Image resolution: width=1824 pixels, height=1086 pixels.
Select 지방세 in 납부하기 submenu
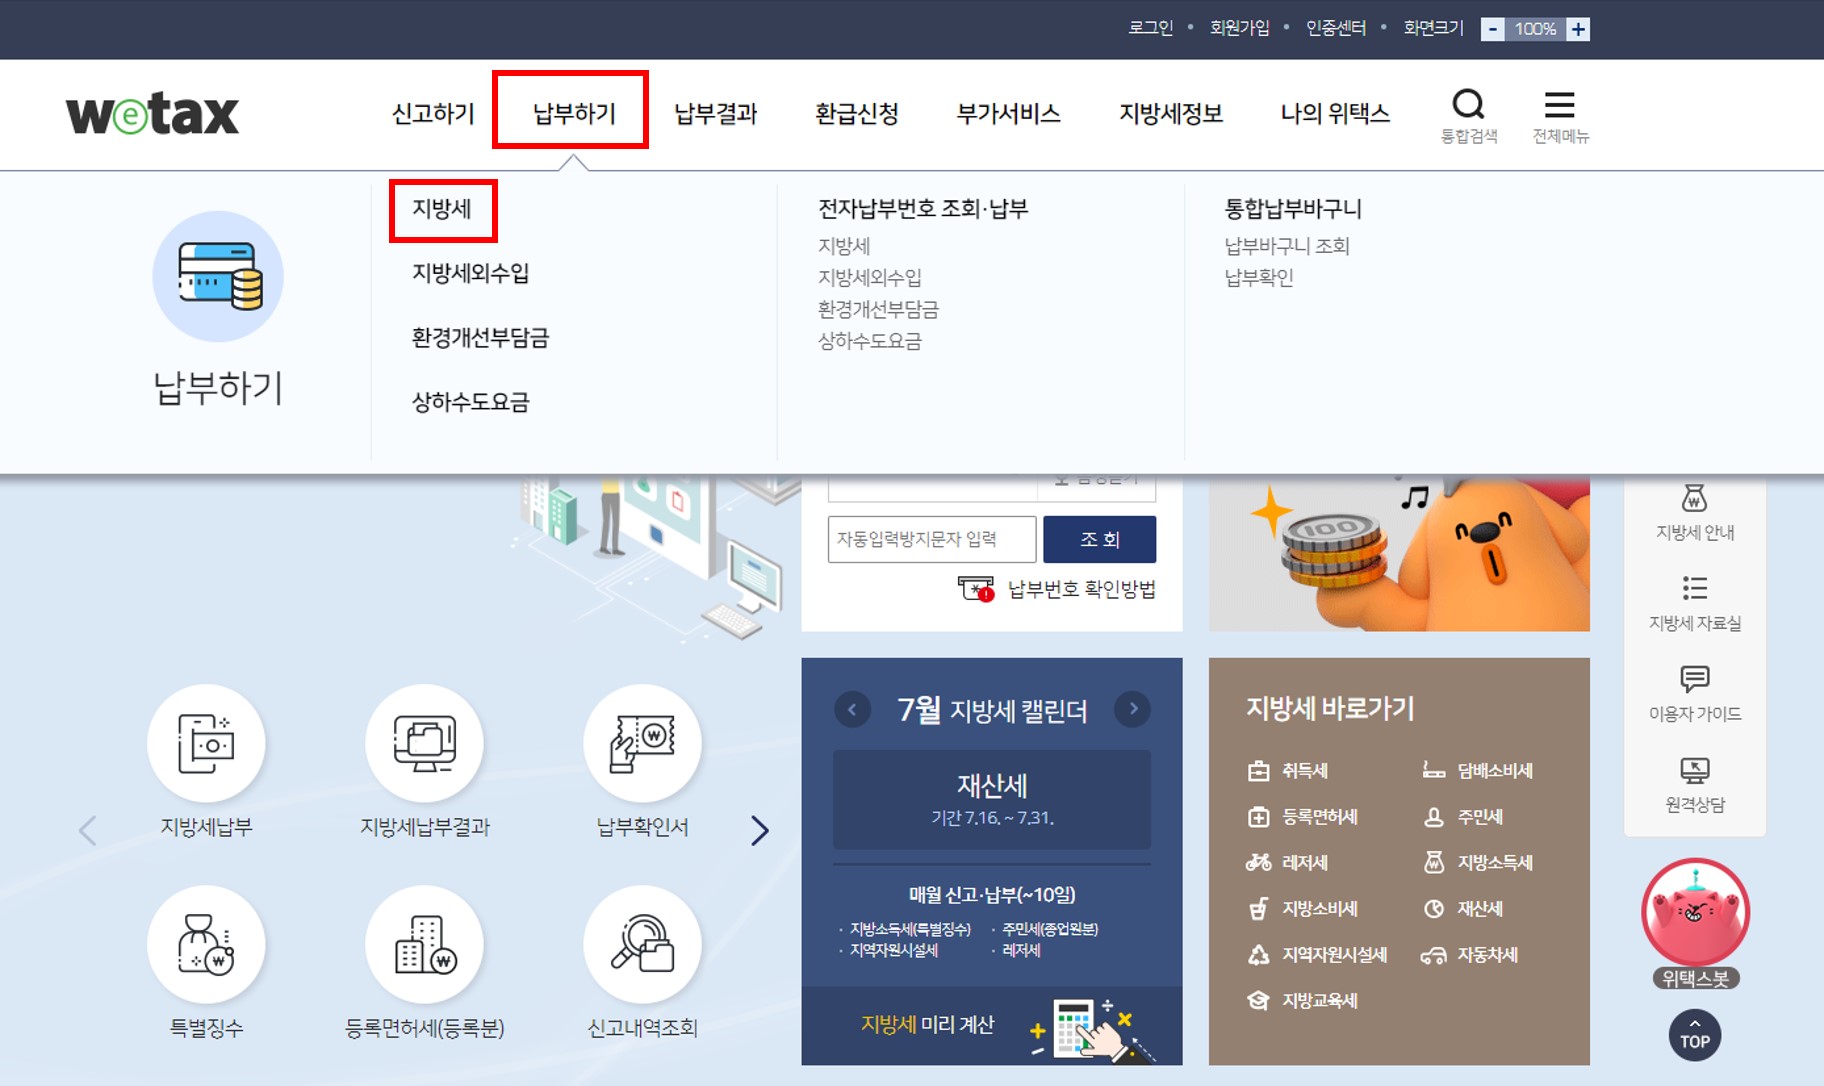pyautogui.click(x=442, y=209)
